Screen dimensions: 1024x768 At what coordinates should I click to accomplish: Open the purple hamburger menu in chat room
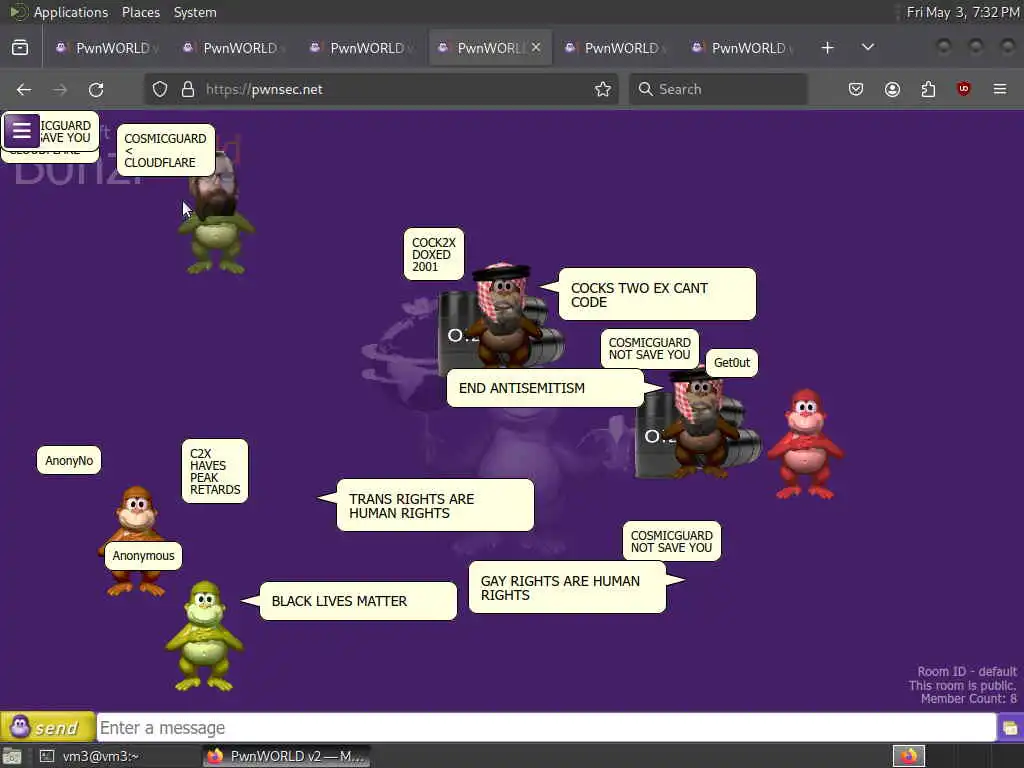22,131
